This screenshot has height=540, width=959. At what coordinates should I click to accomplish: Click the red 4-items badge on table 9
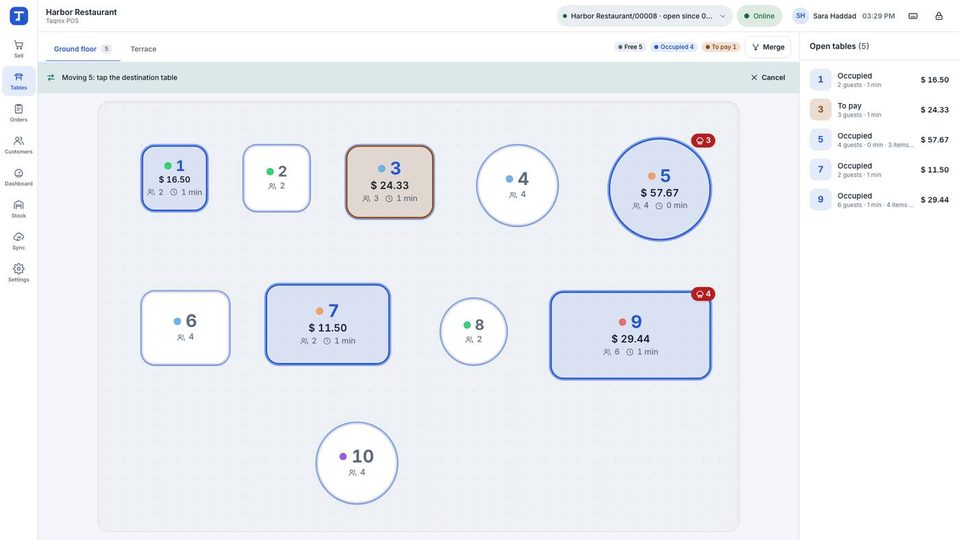click(x=703, y=294)
